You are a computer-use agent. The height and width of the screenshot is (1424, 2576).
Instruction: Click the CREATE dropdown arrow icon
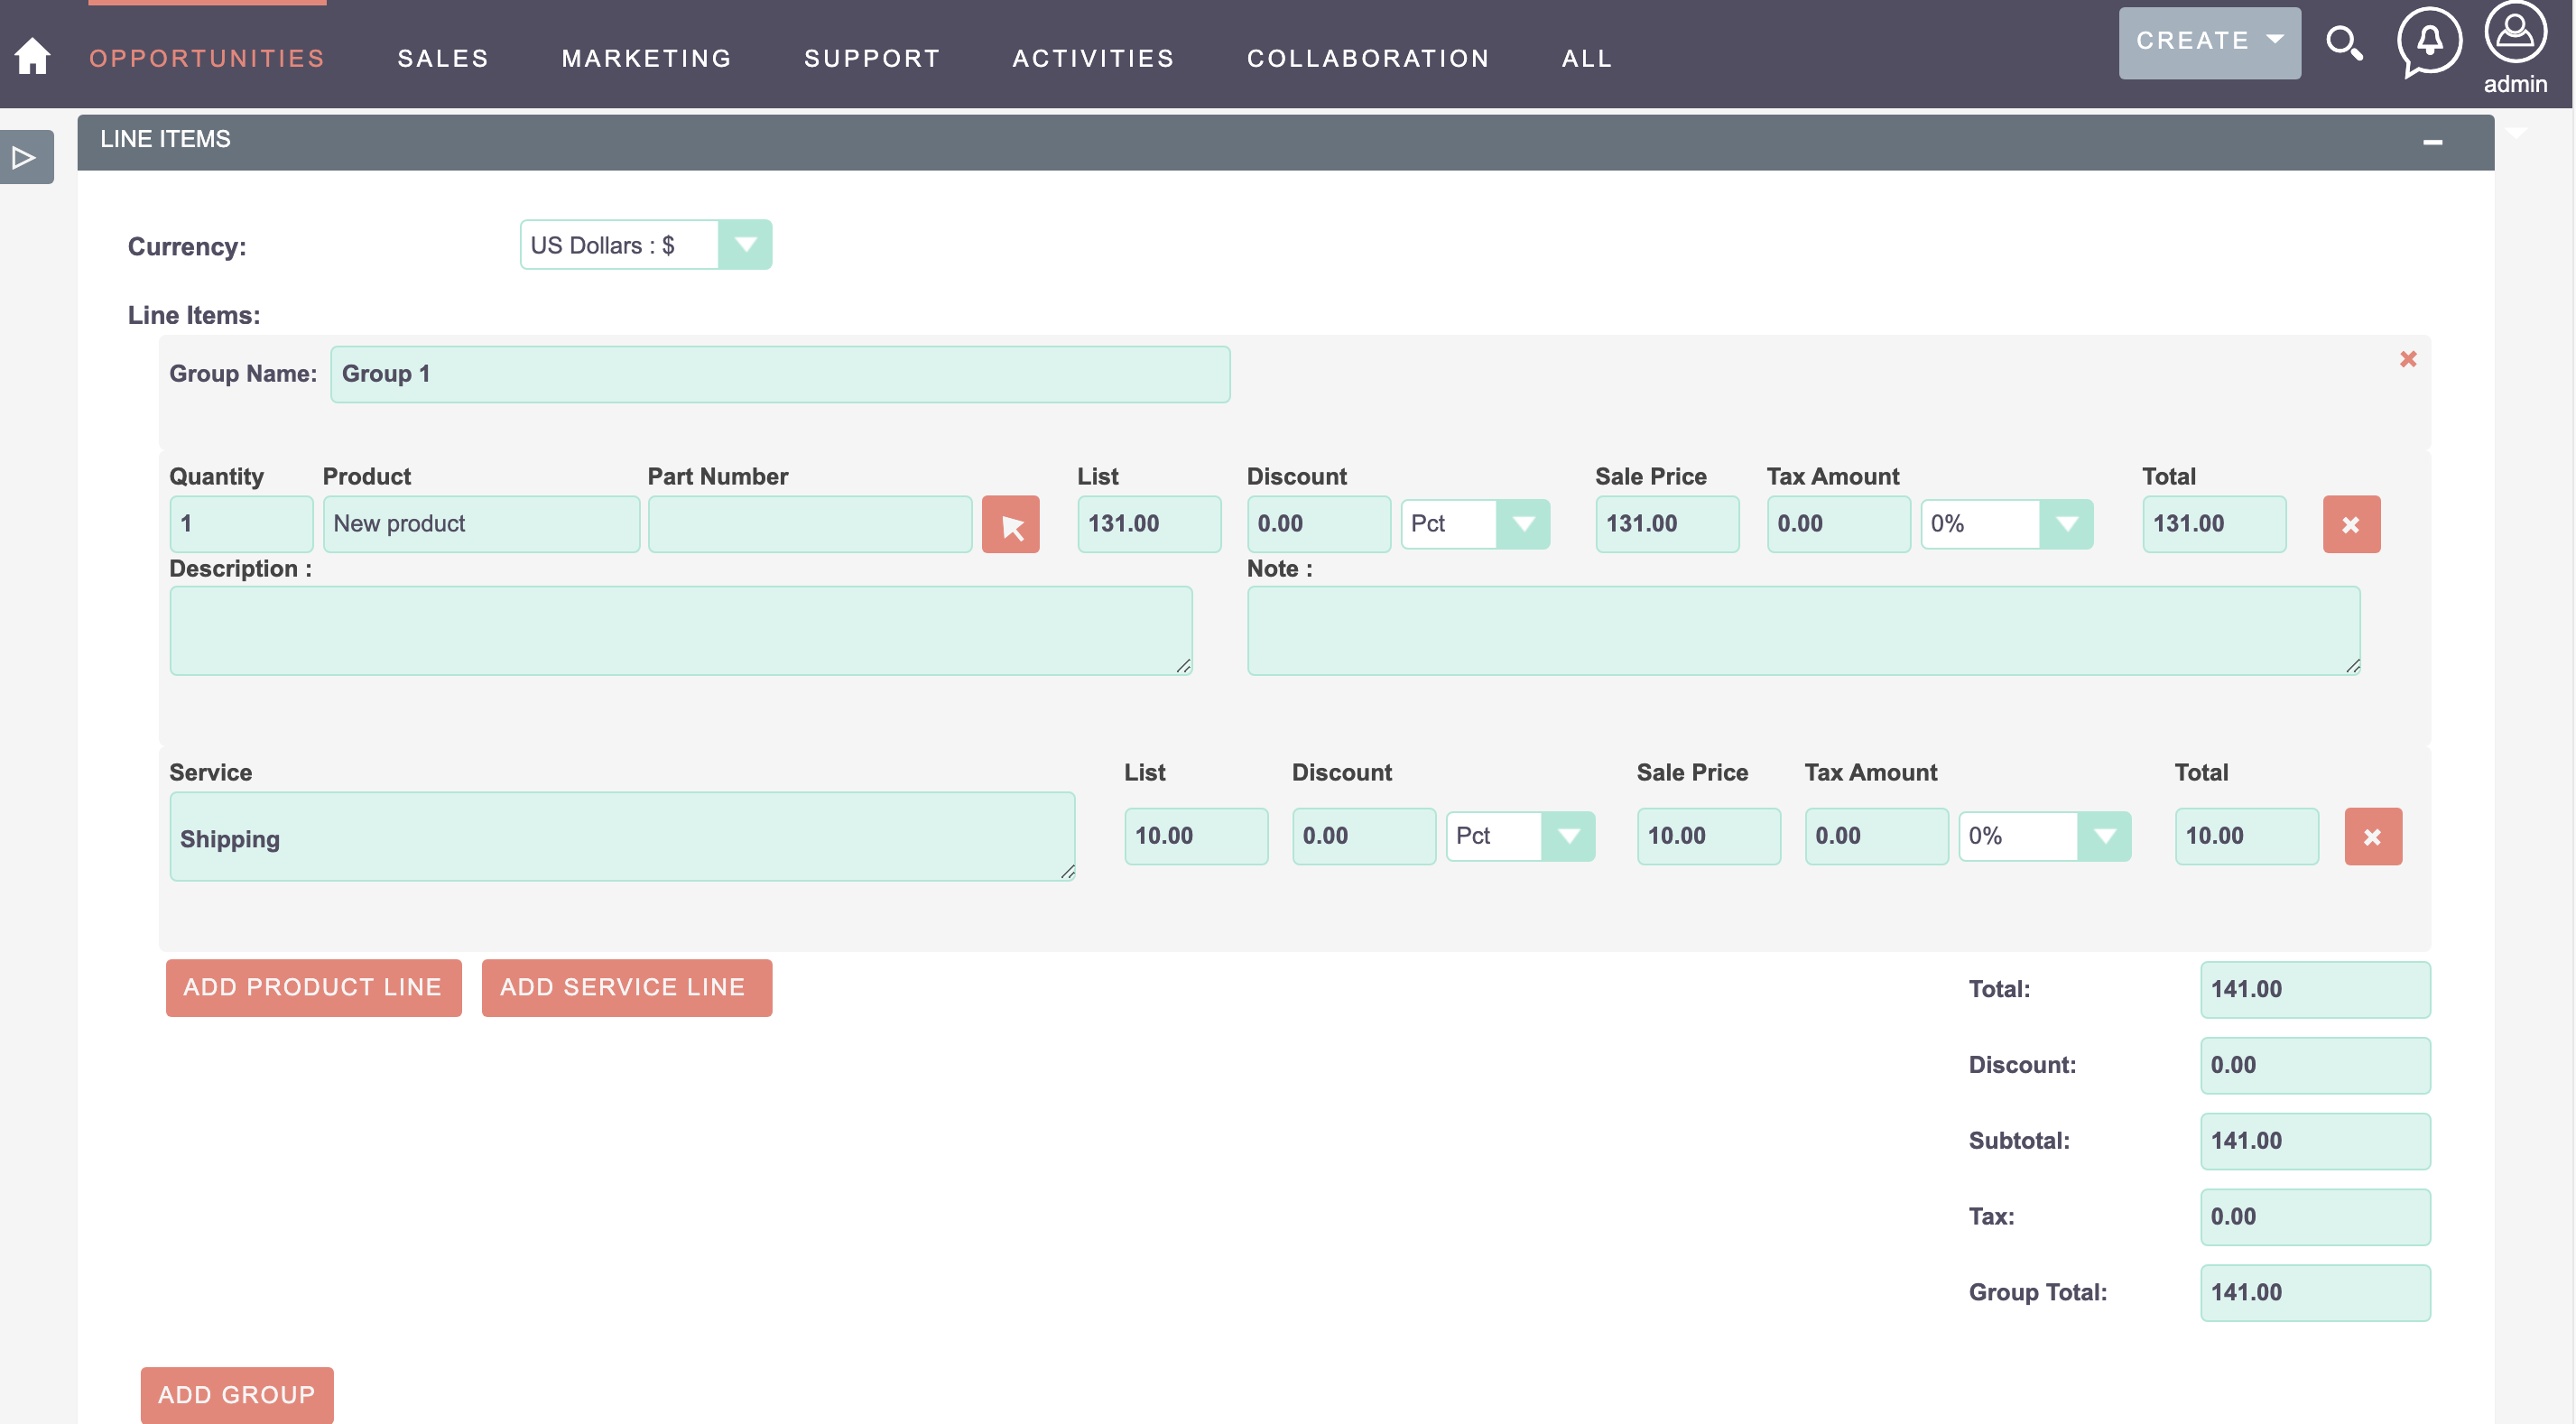tap(2275, 39)
